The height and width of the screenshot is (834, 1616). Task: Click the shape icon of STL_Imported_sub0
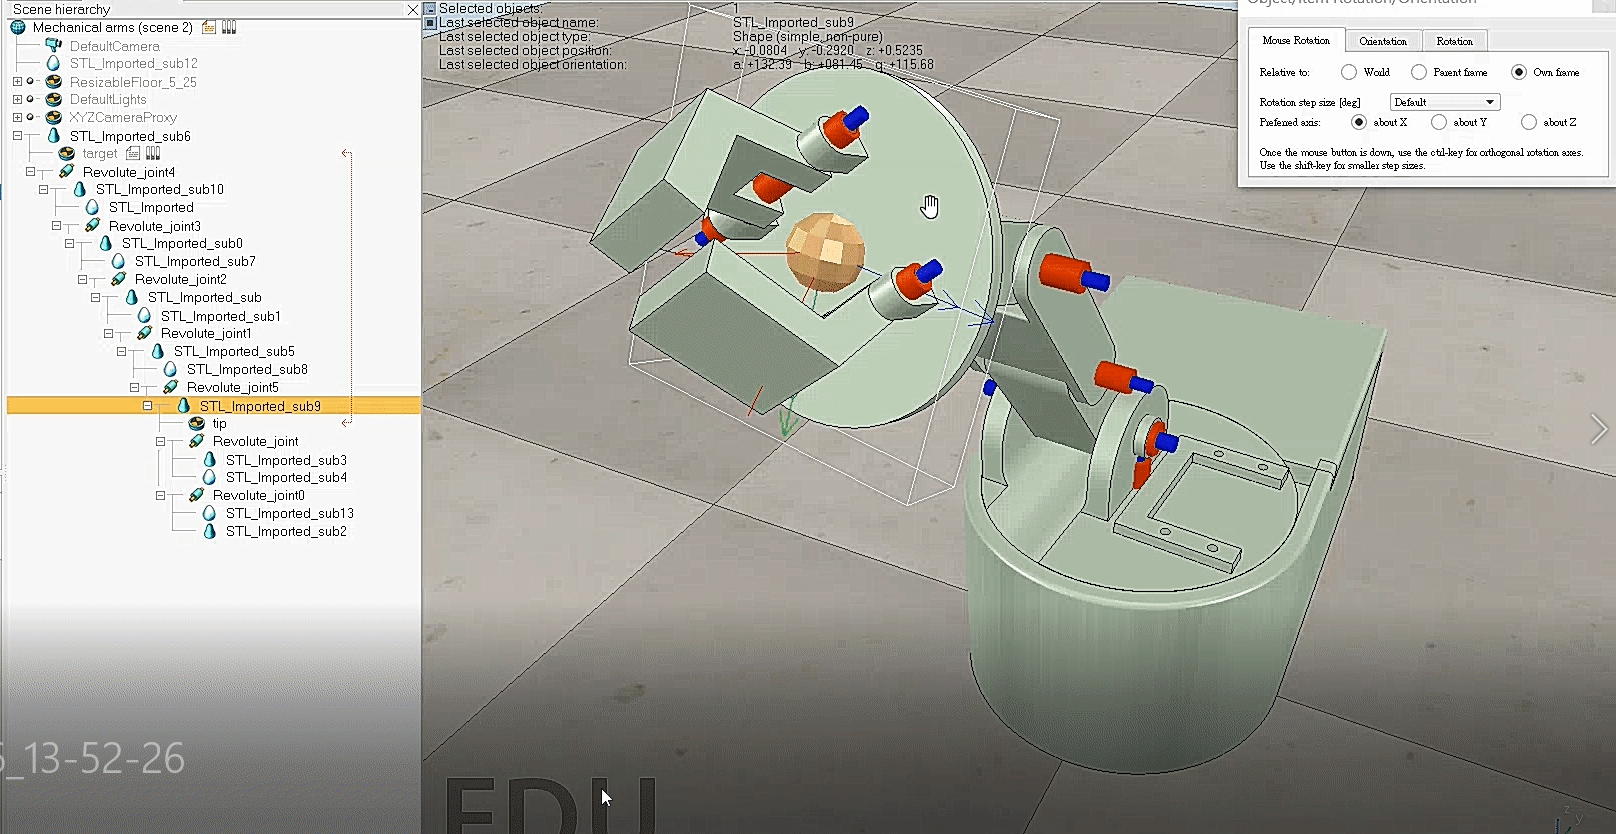click(106, 243)
